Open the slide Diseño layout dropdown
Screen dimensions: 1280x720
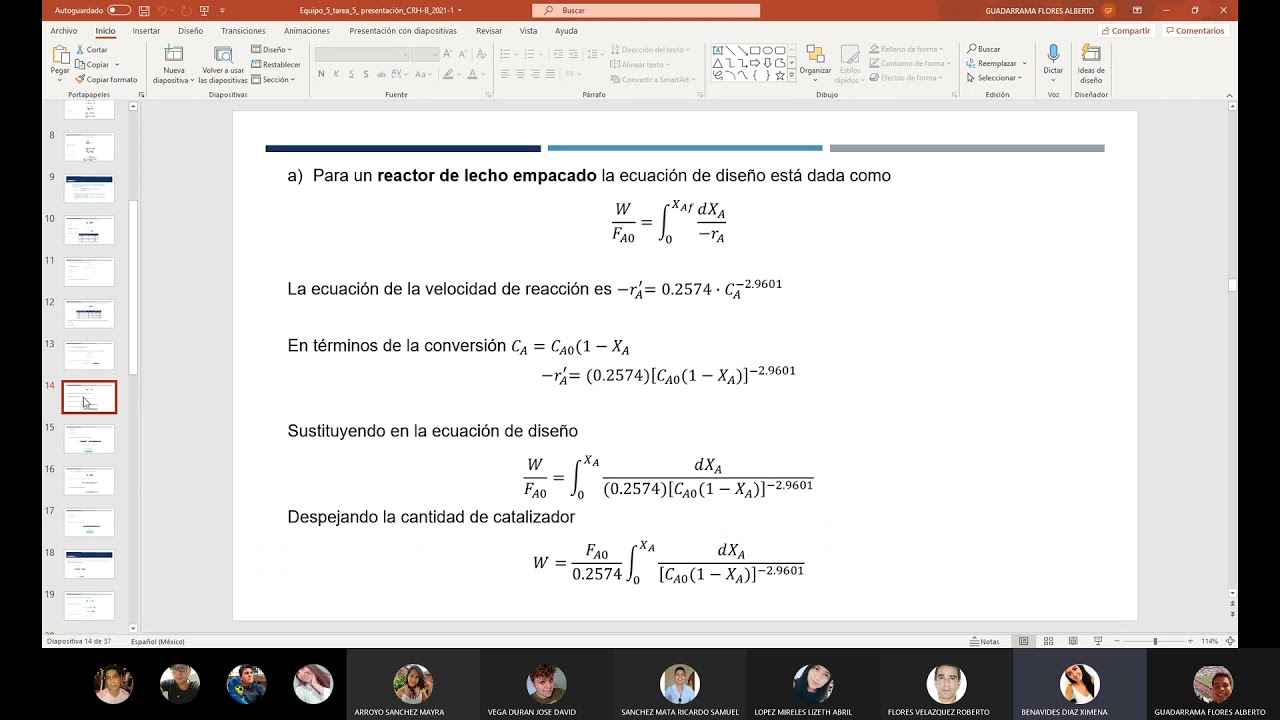pyautogui.click(x=271, y=49)
